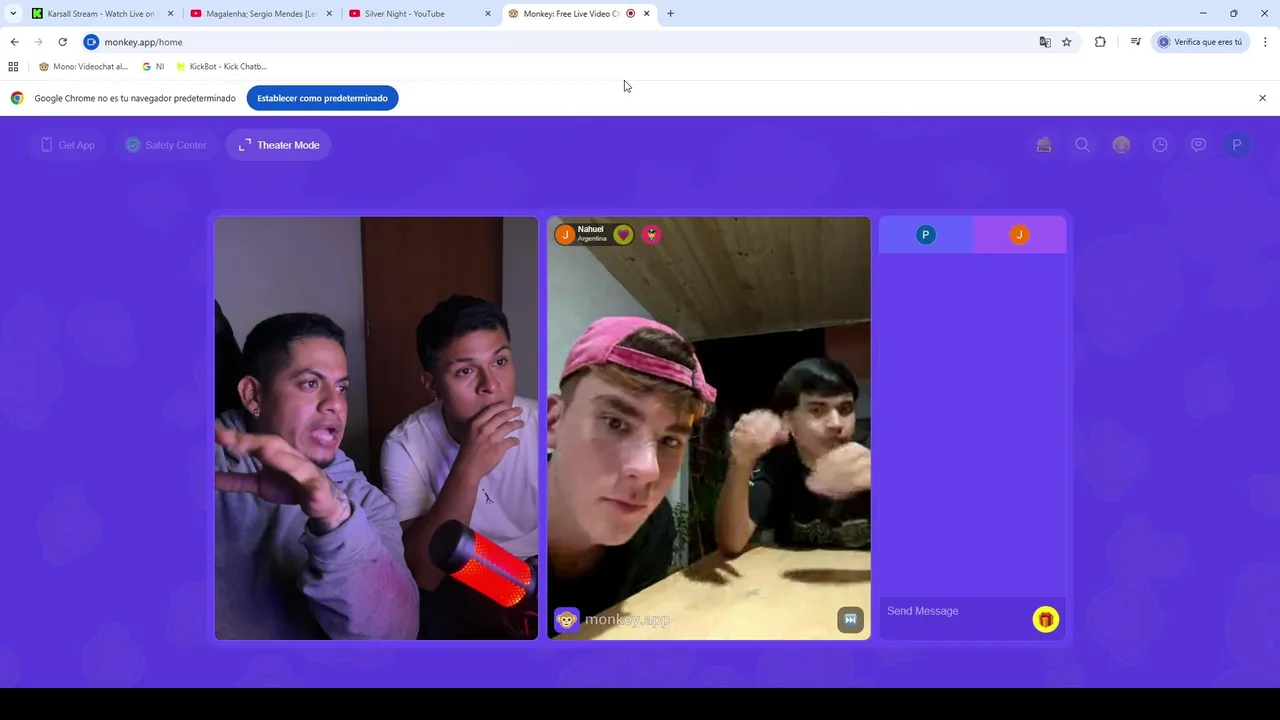The width and height of the screenshot is (1280, 720).
Task: Dismiss the default browser notification bar
Action: point(1262,98)
